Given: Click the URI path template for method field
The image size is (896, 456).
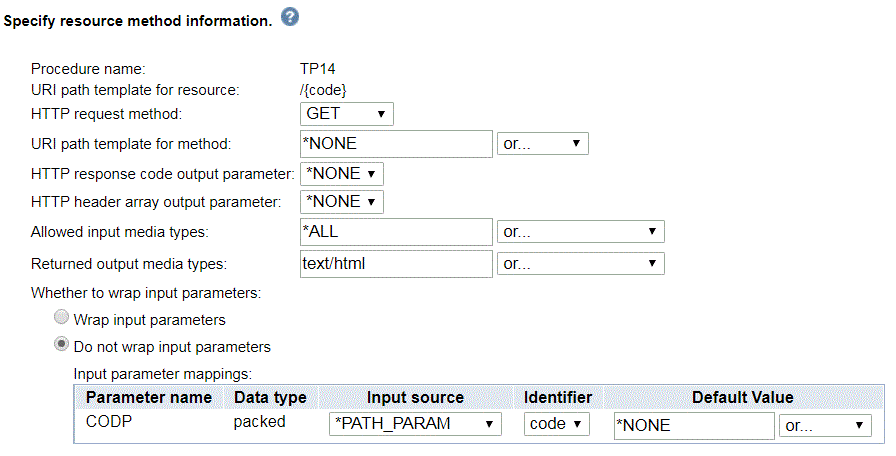Looking at the screenshot, I should [396, 144].
